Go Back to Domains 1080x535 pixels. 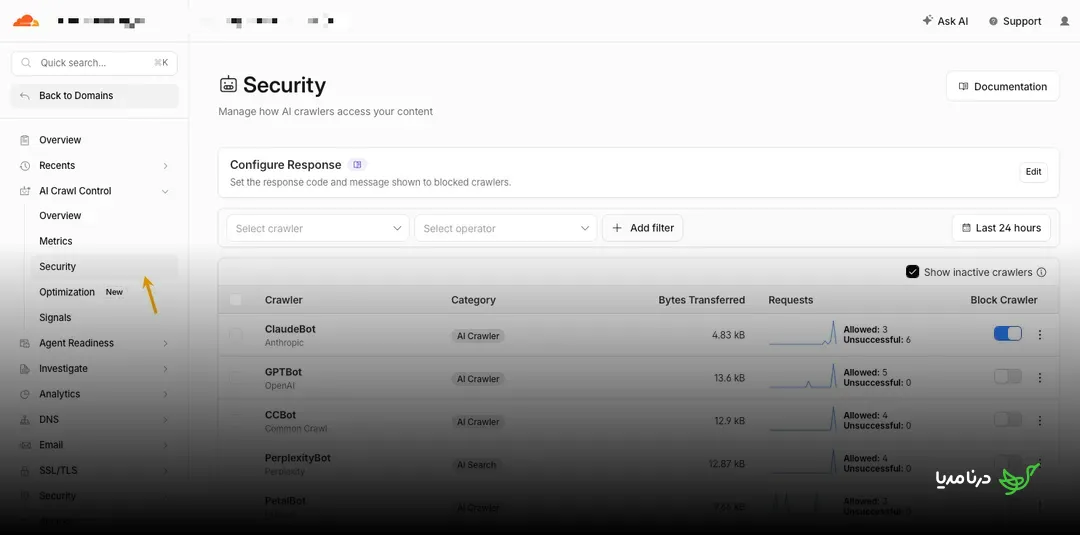pos(94,96)
